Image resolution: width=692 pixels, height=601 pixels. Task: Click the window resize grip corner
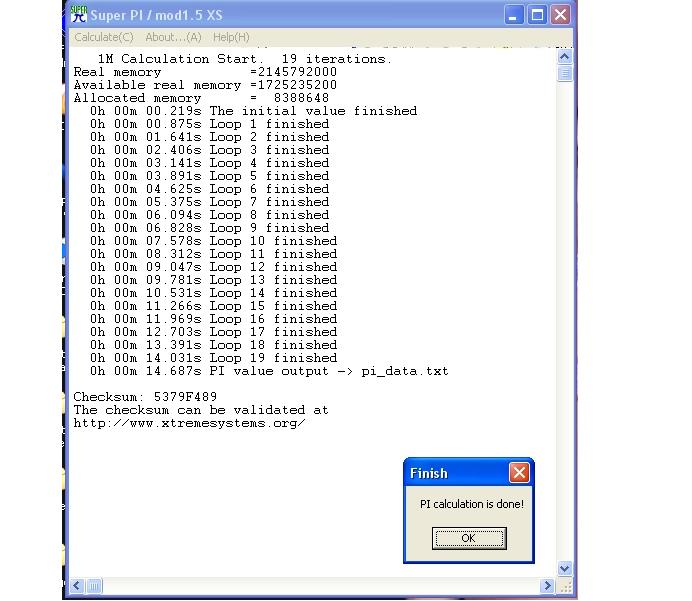click(565, 586)
